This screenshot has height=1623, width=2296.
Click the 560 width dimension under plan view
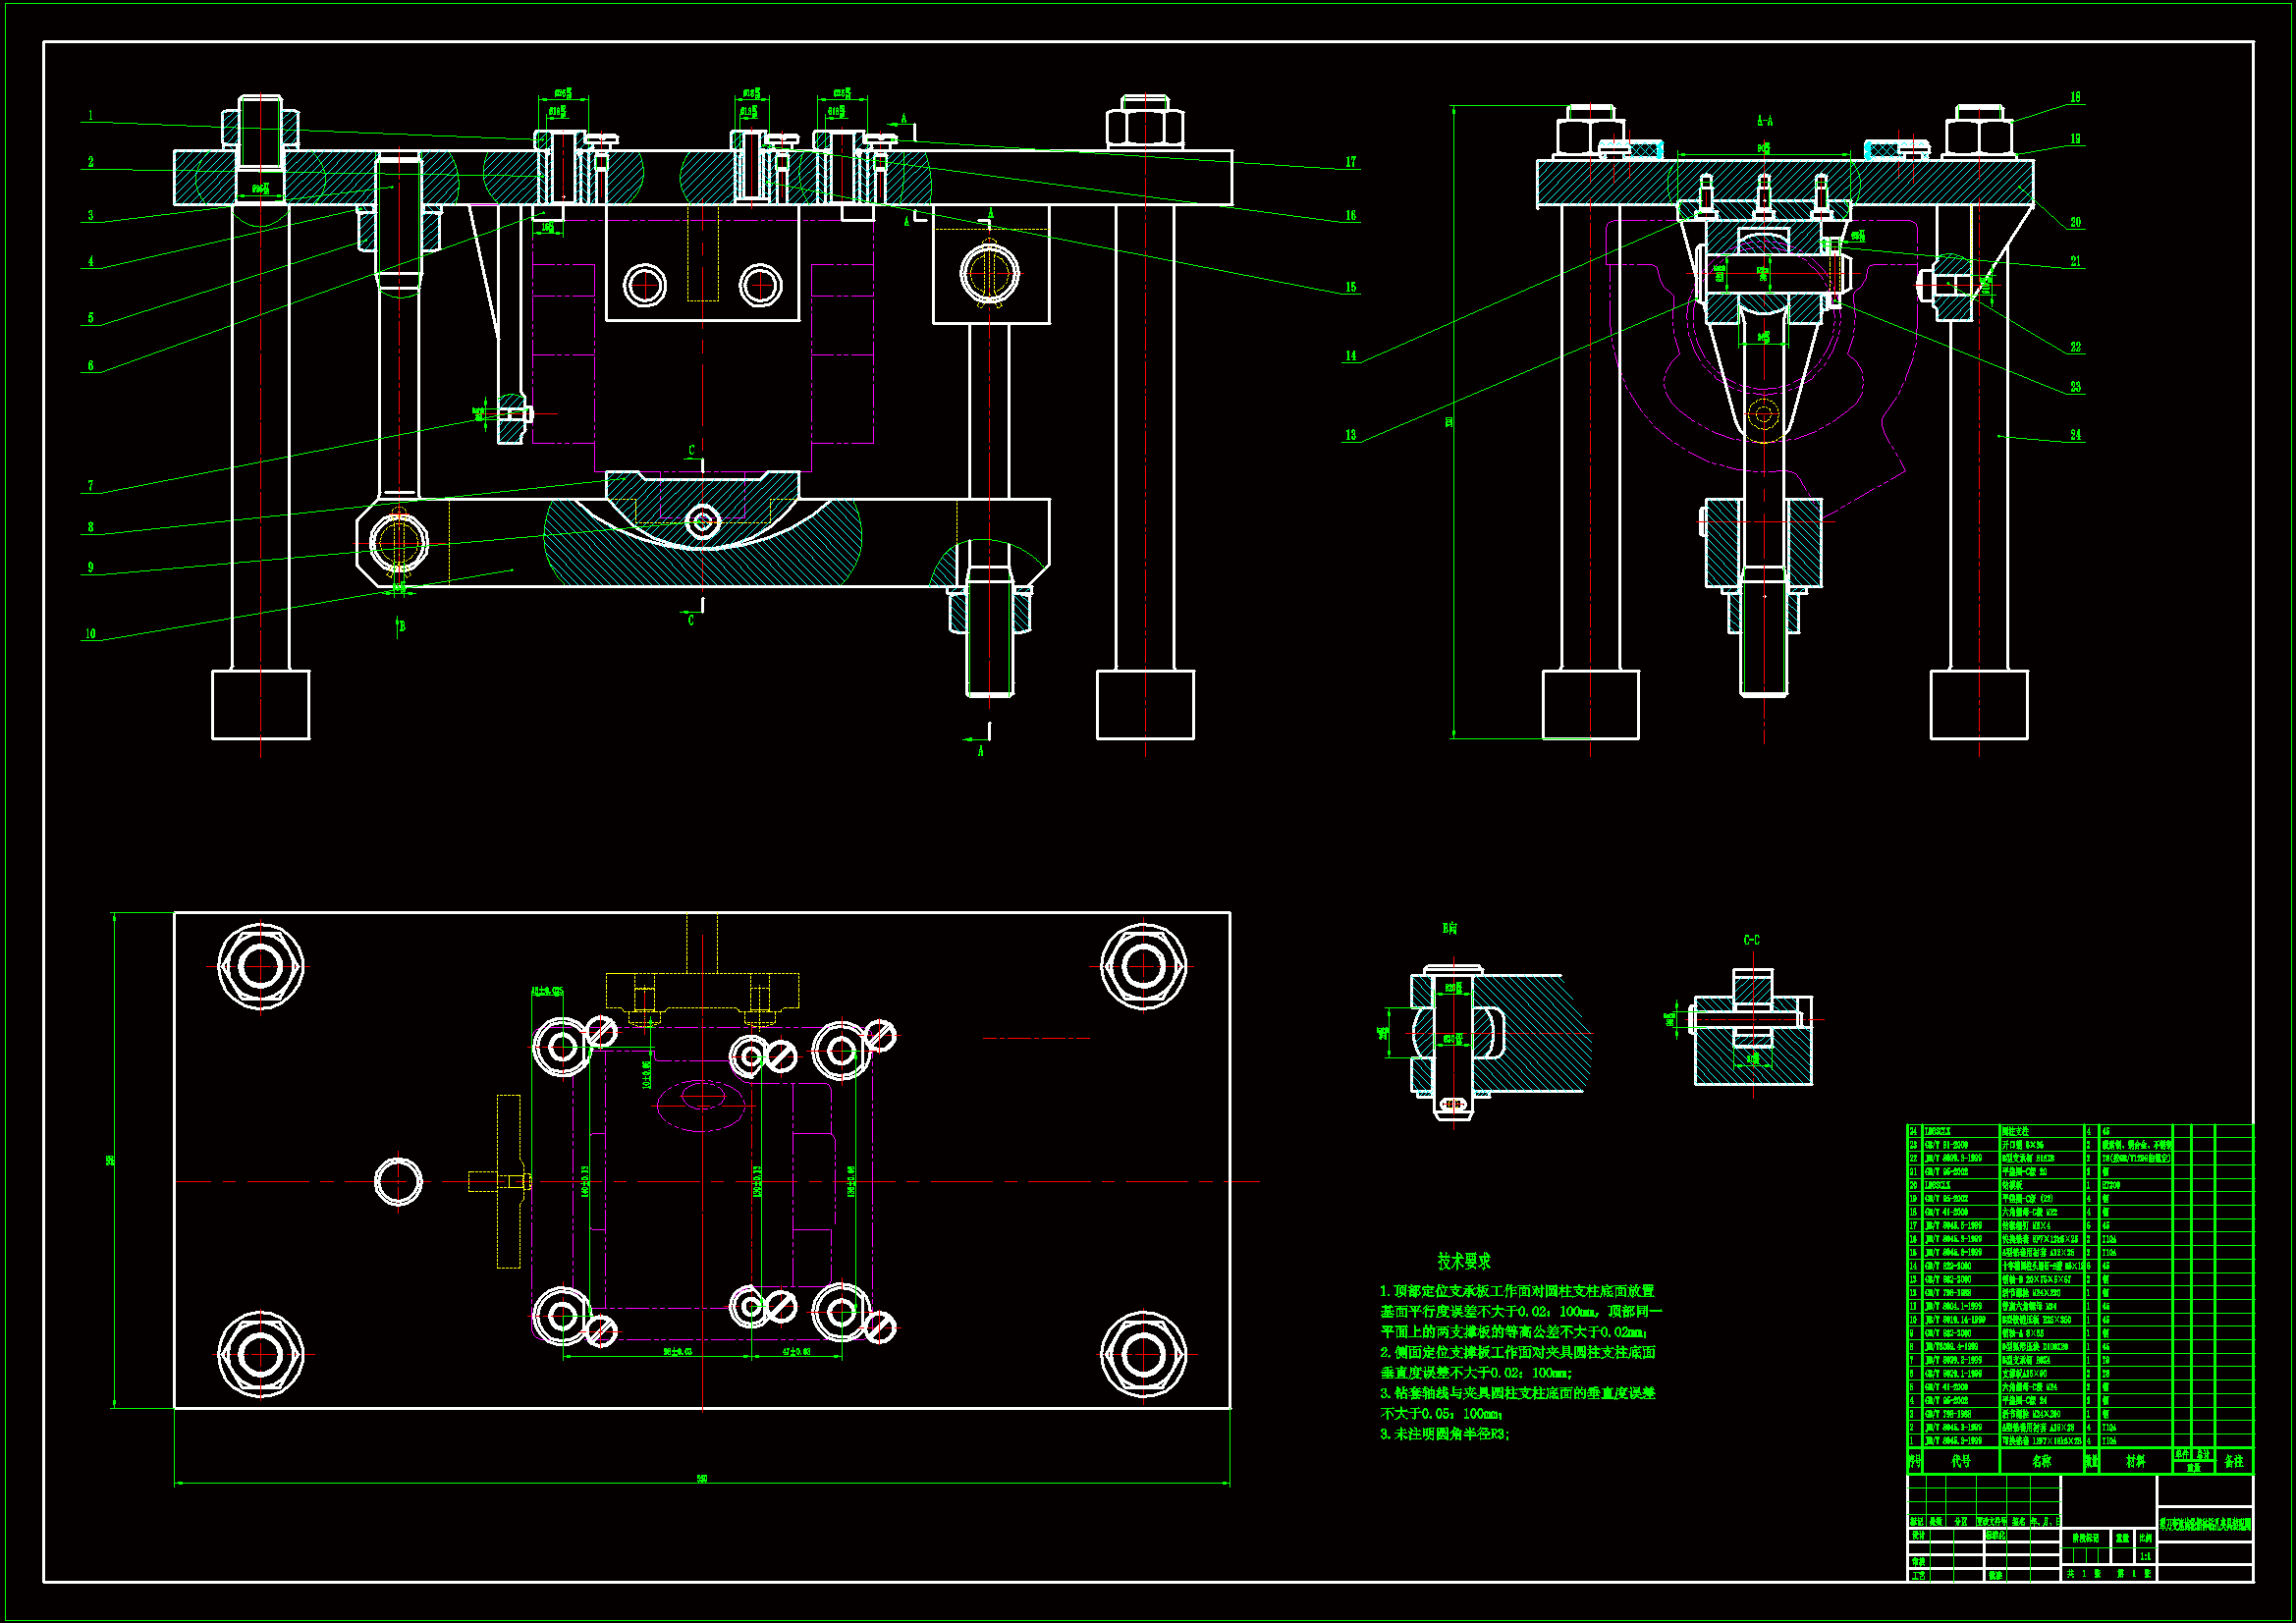point(702,1479)
